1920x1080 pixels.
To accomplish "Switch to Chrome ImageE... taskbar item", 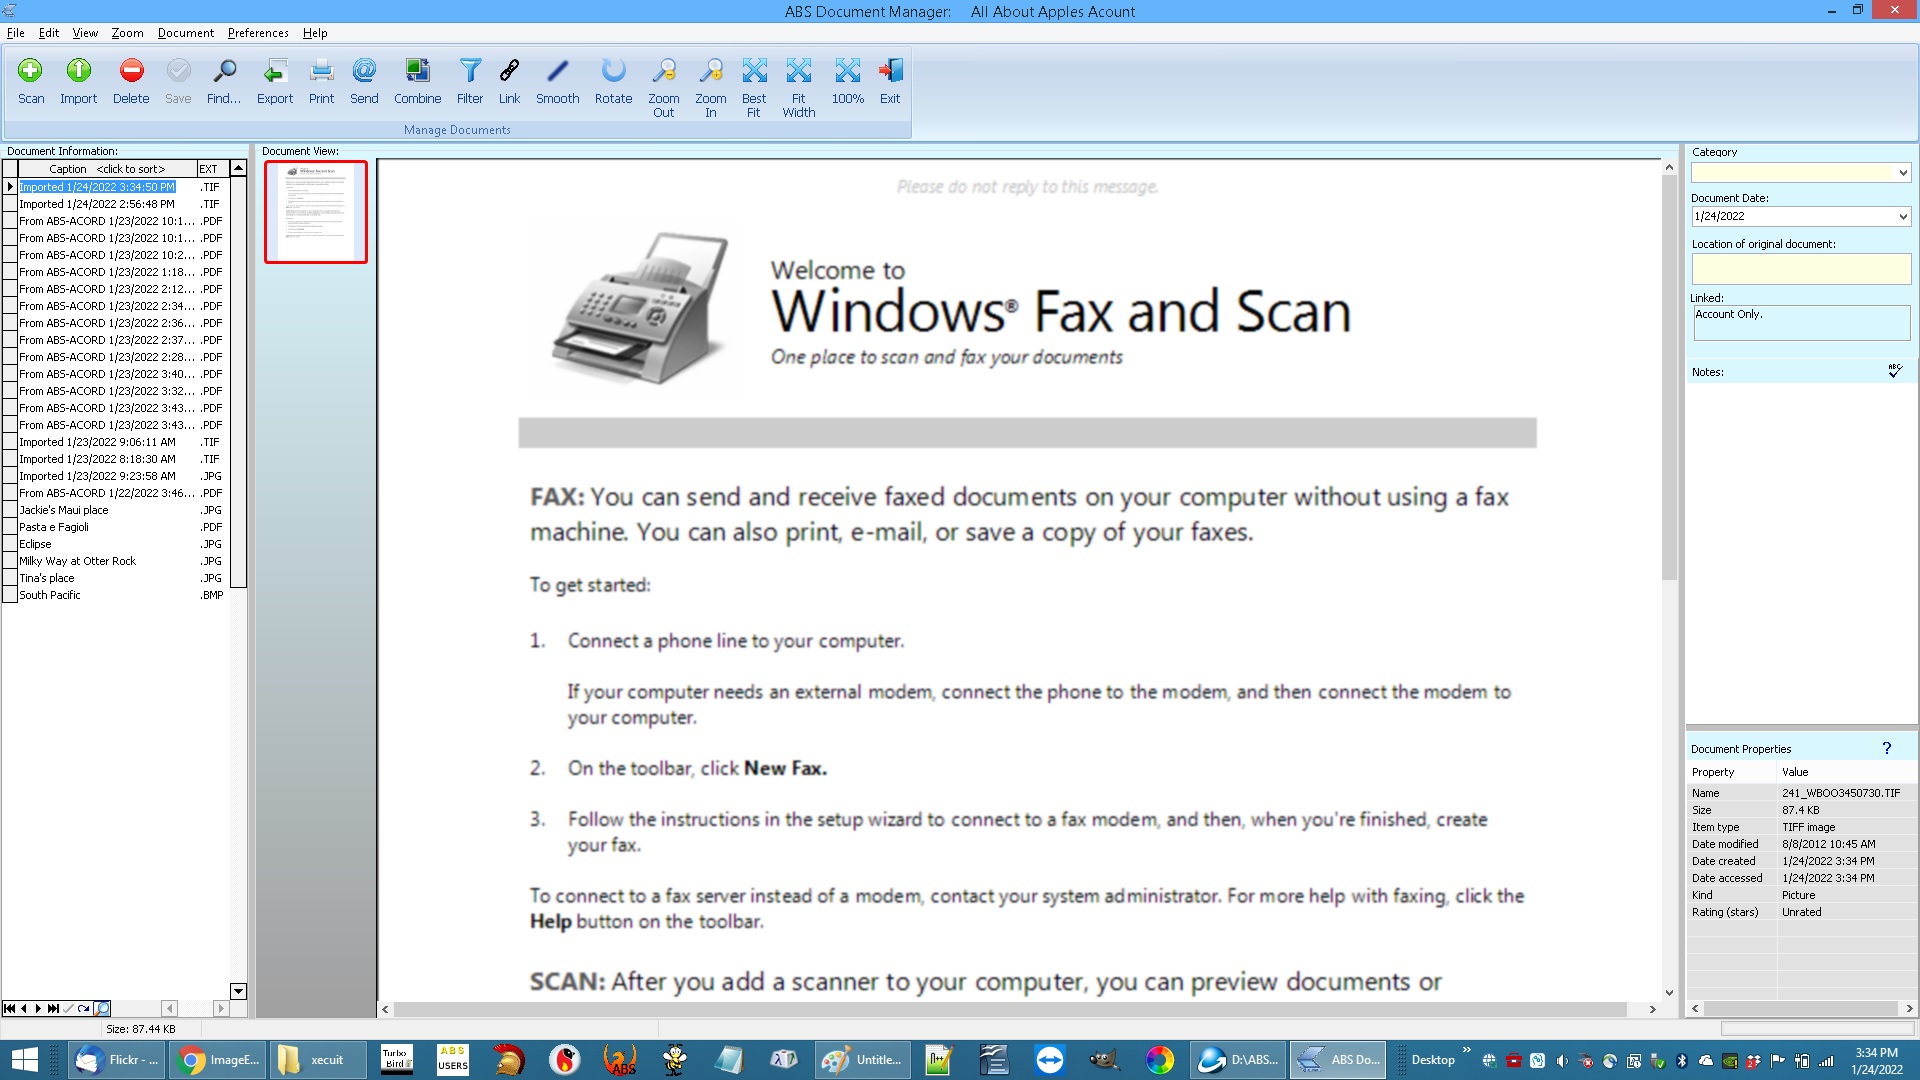I will [217, 1060].
